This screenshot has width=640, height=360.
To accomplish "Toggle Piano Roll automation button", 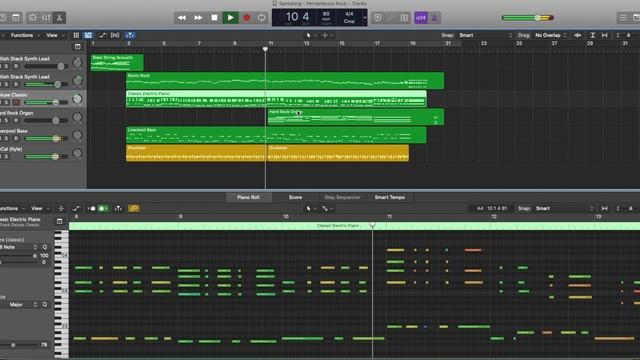I will (76, 209).
